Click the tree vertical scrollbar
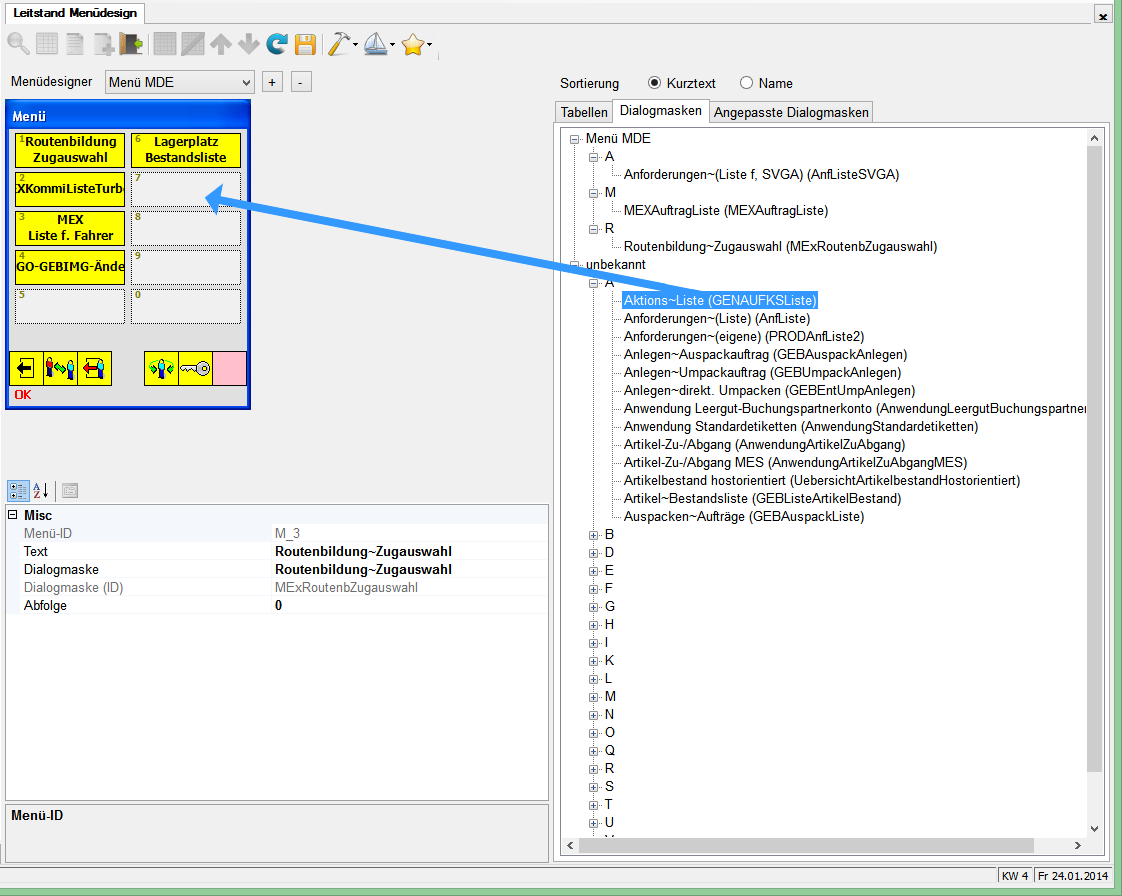Screen dimensions: 1122x896 (x=1094, y=458)
